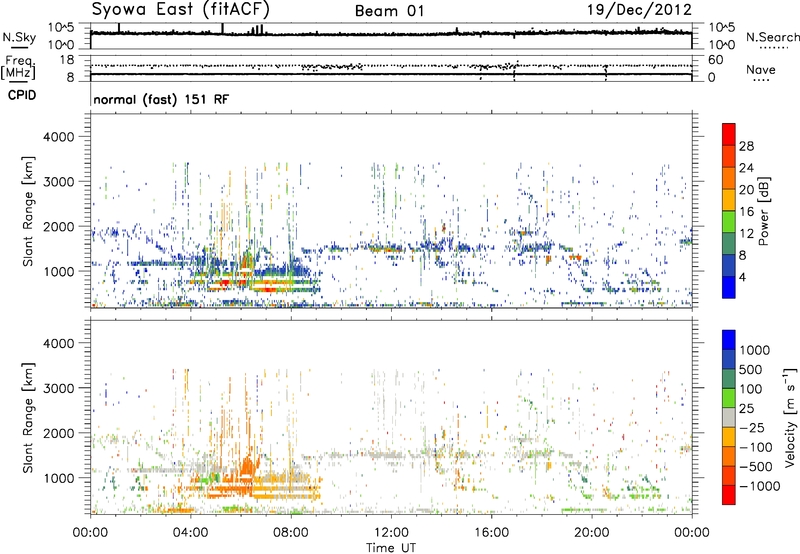Click the '08:00' time axis label
This screenshot has width=800, height=554.
(x=291, y=533)
